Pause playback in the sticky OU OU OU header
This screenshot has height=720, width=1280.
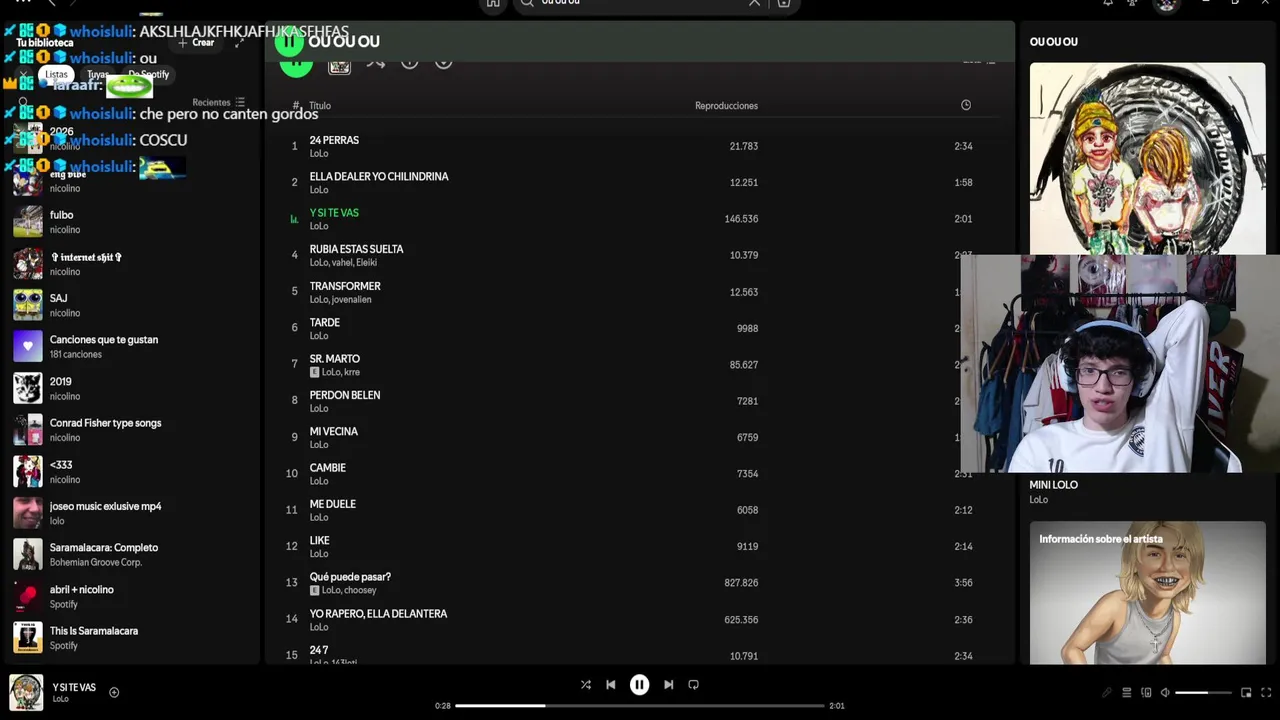[289, 41]
